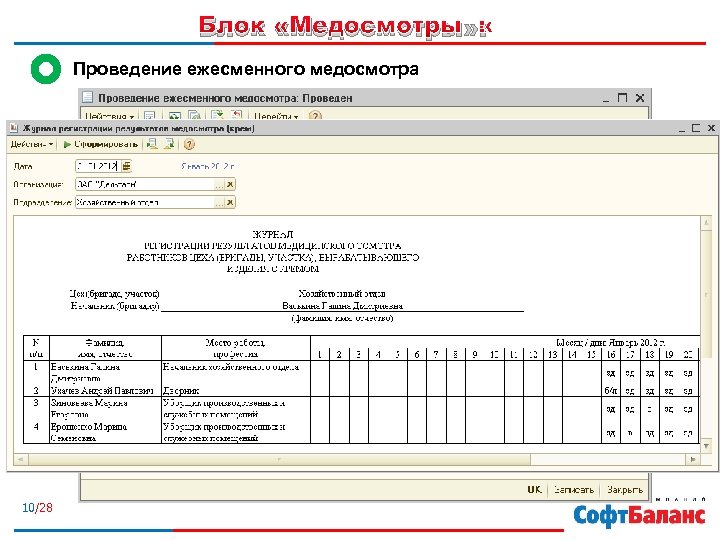Open the Подразделение selection with the ellipsis button
The height and width of the screenshot is (540, 720).
(x=219, y=202)
